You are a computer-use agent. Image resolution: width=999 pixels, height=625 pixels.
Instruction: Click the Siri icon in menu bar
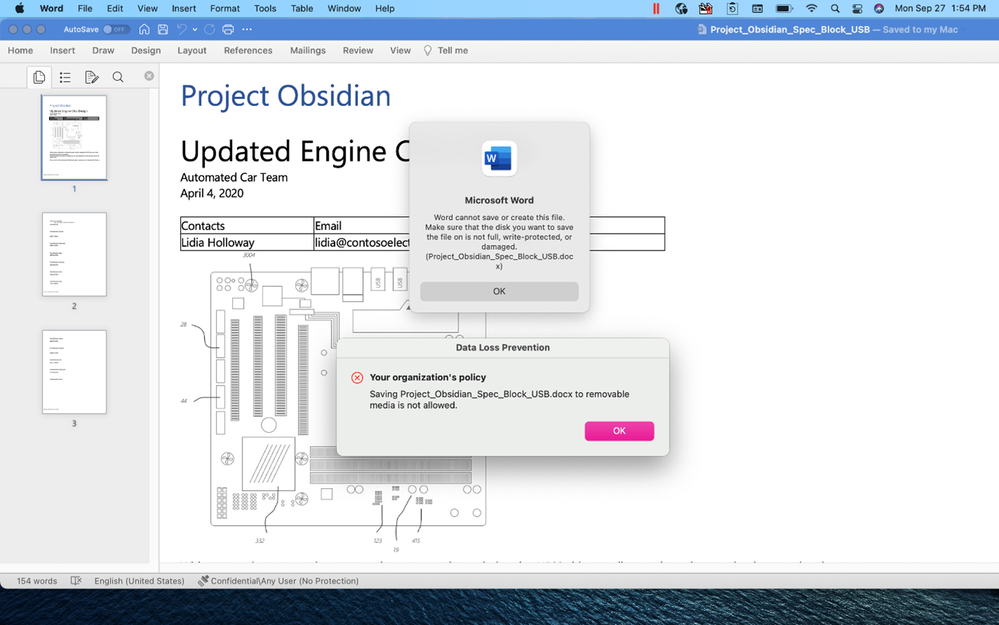pos(879,8)
